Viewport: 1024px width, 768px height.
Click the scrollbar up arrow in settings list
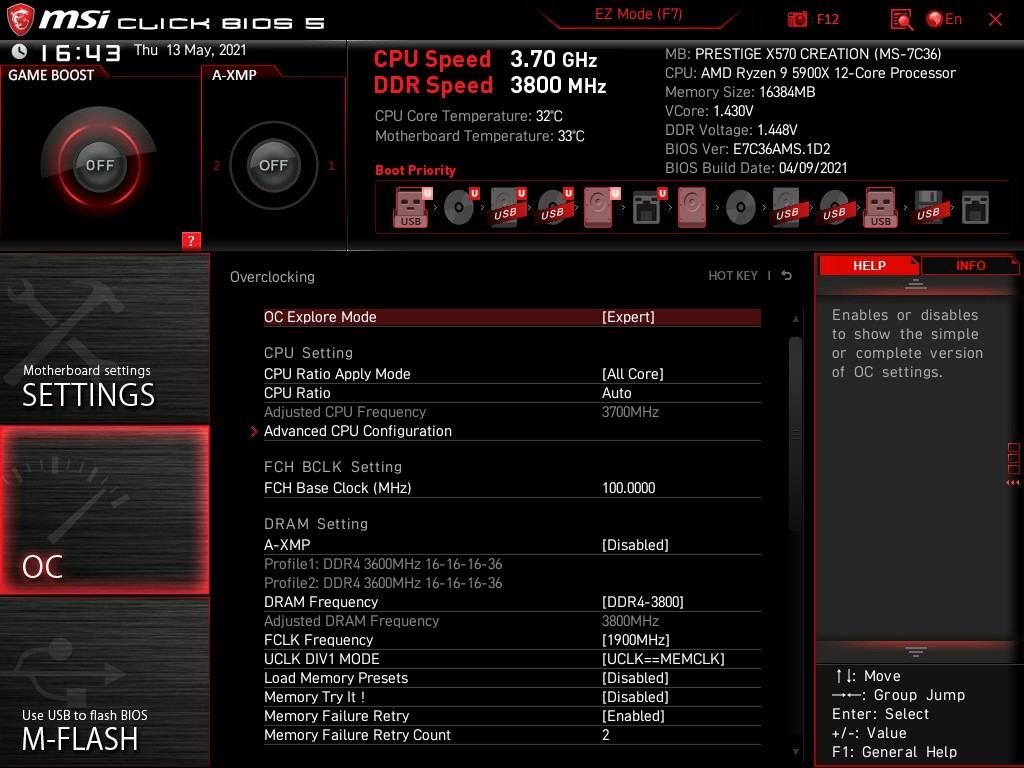(x=795, y=319)
